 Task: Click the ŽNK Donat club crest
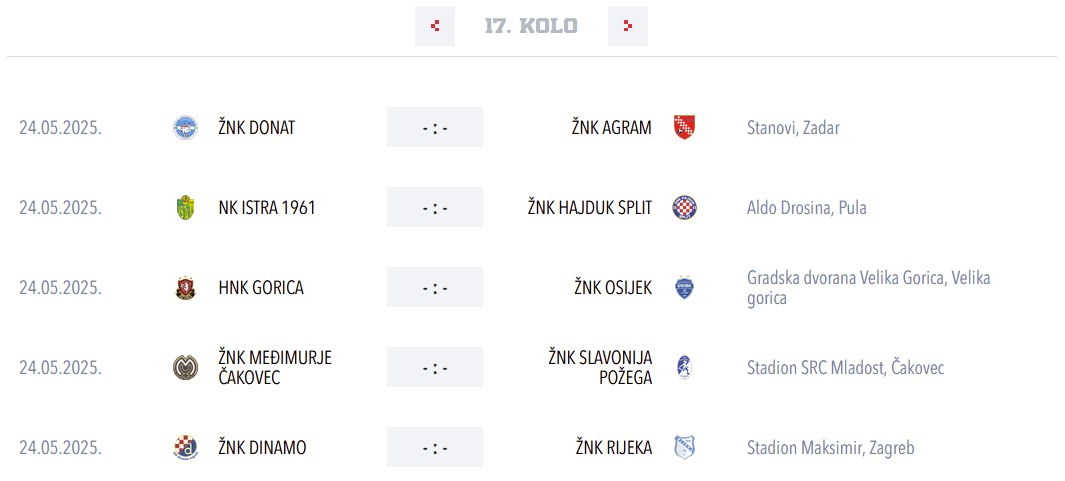coord(186,128)
